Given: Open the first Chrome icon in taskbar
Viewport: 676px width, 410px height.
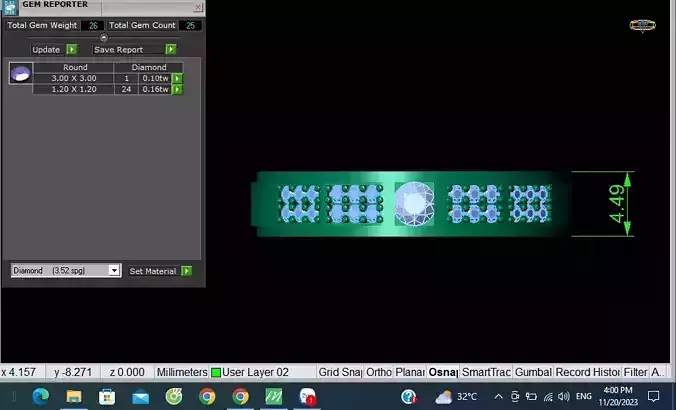Looking at the screenshot, I should point(207,396).
